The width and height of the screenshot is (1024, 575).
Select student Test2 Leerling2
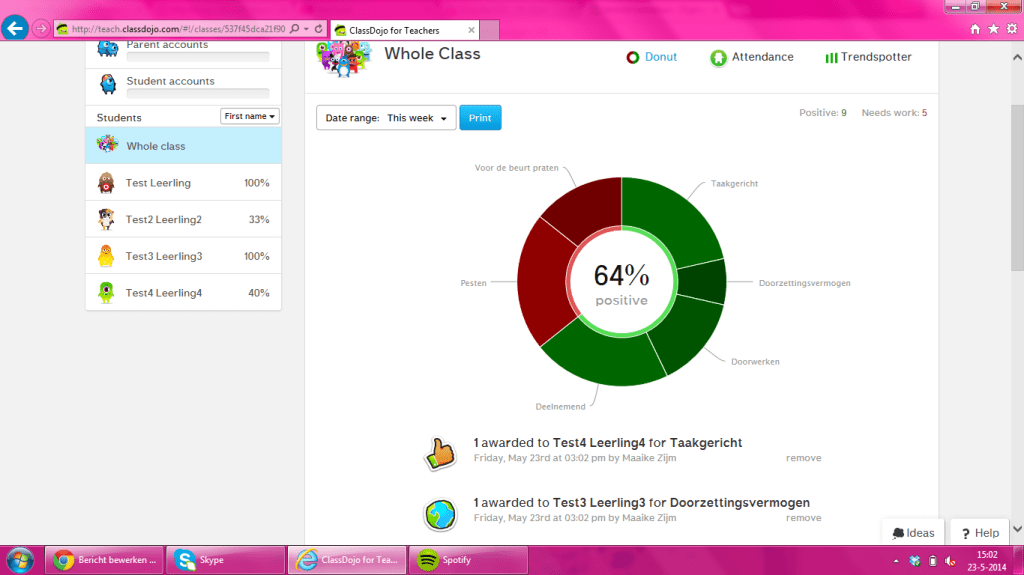coord(183,220)
